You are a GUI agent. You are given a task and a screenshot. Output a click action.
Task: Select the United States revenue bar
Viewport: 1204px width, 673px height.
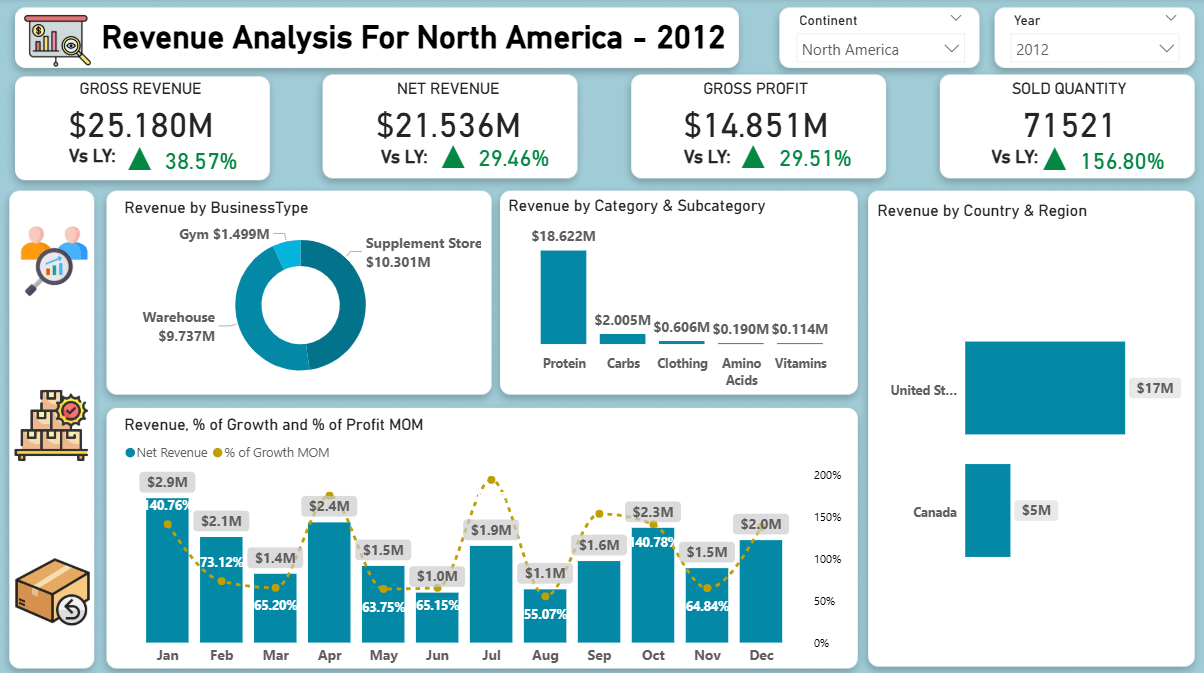tap(1045, 388)
